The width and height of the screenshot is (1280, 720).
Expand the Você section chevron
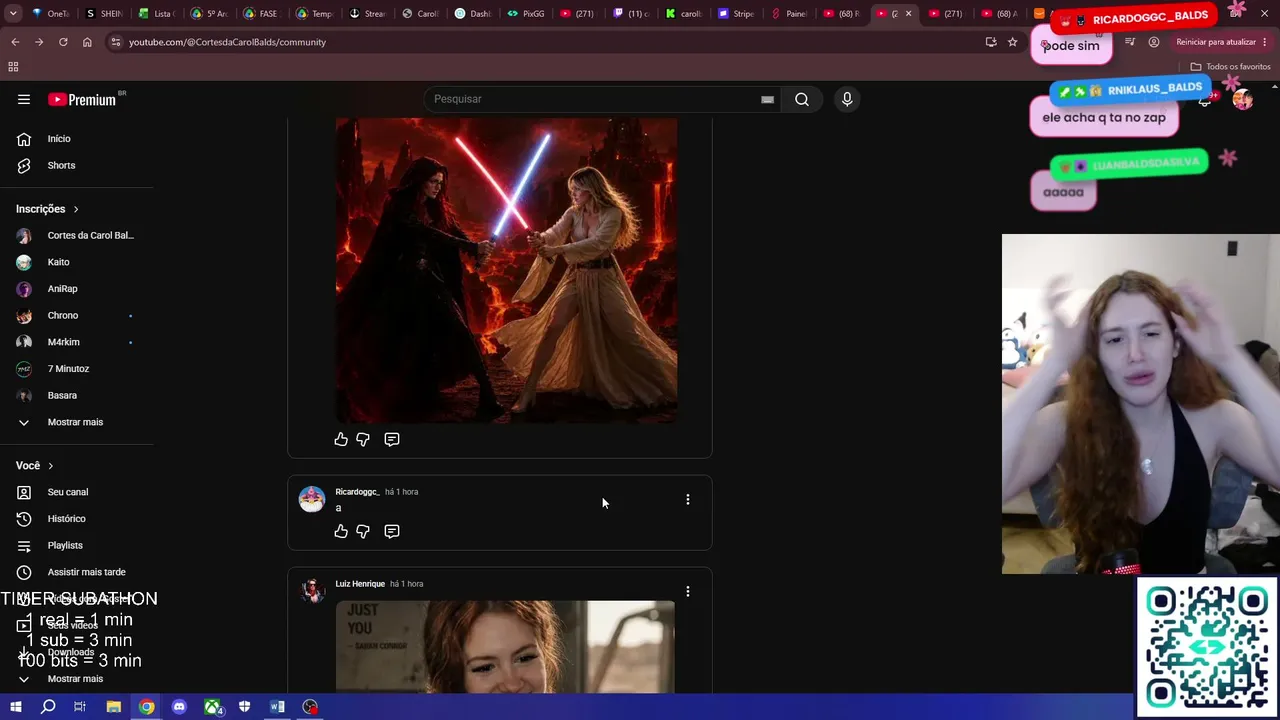click(x=50, y=466)
